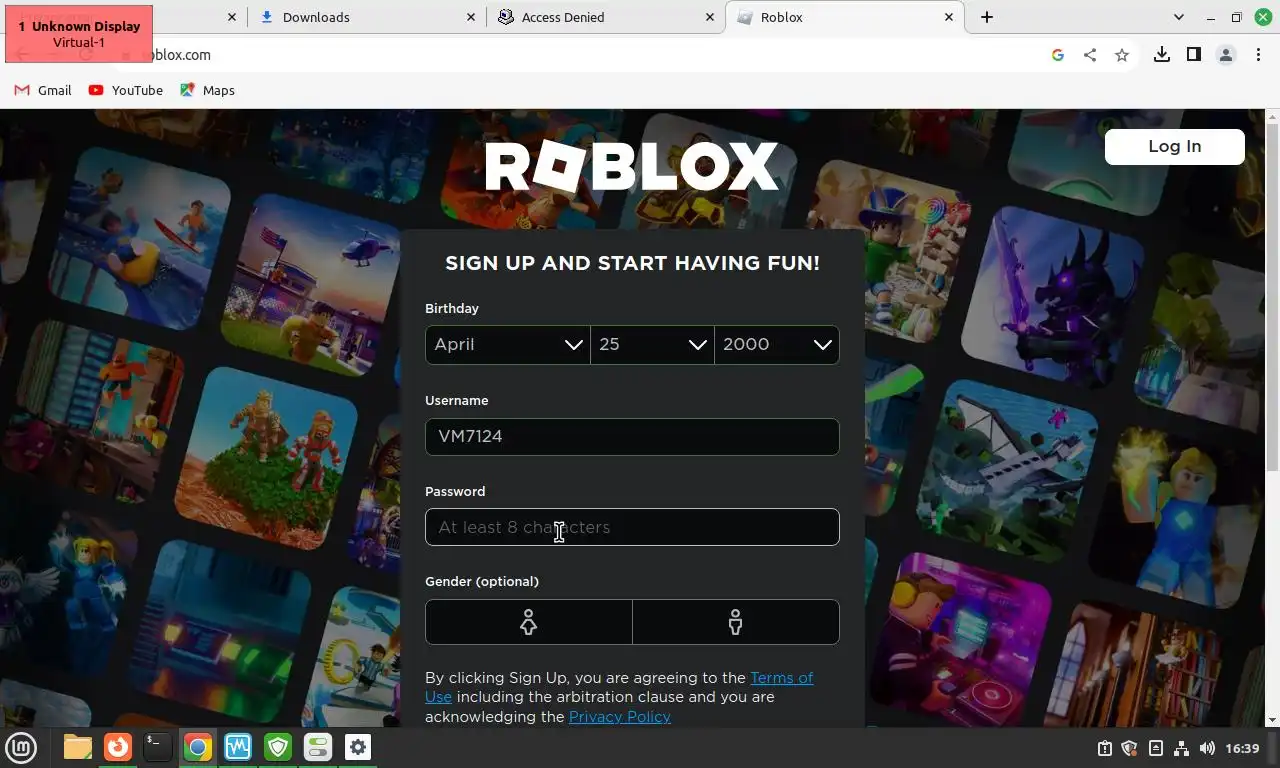Click the network tray icon

coord(1182,748)
